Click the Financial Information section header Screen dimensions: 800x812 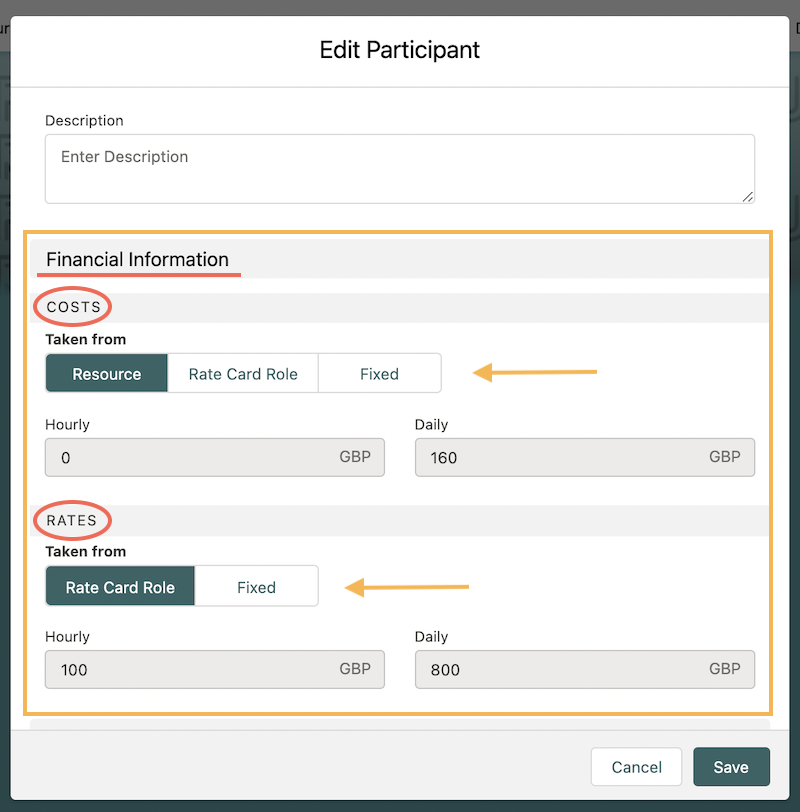pyautogui.click(x=138, y=260)
